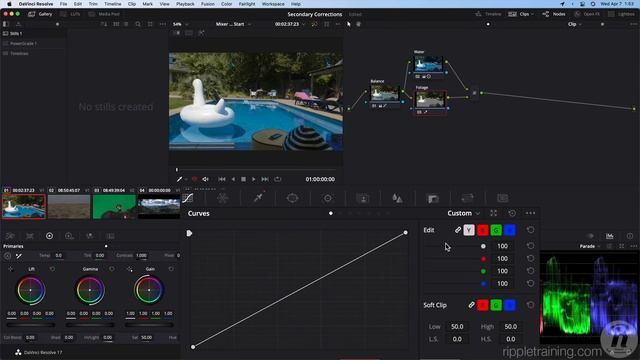Select the Stills 1 album
This screenshot has width=640, height=360.
pyautogui.click(x=33, y=33)
